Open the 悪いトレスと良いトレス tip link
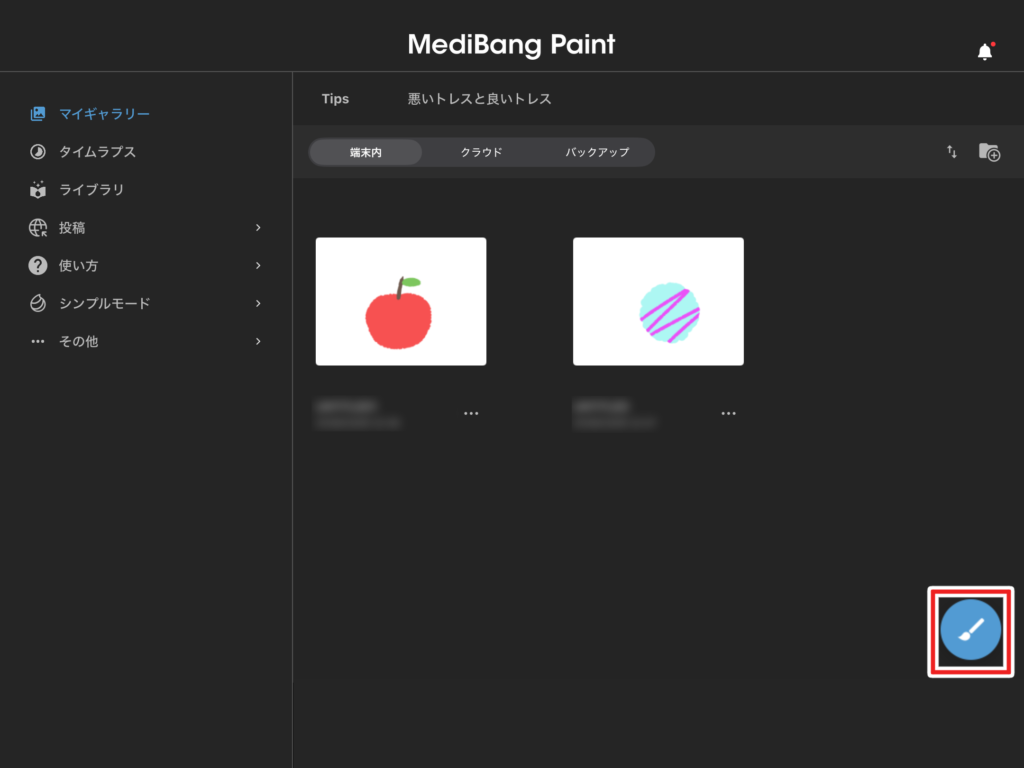 479,99
